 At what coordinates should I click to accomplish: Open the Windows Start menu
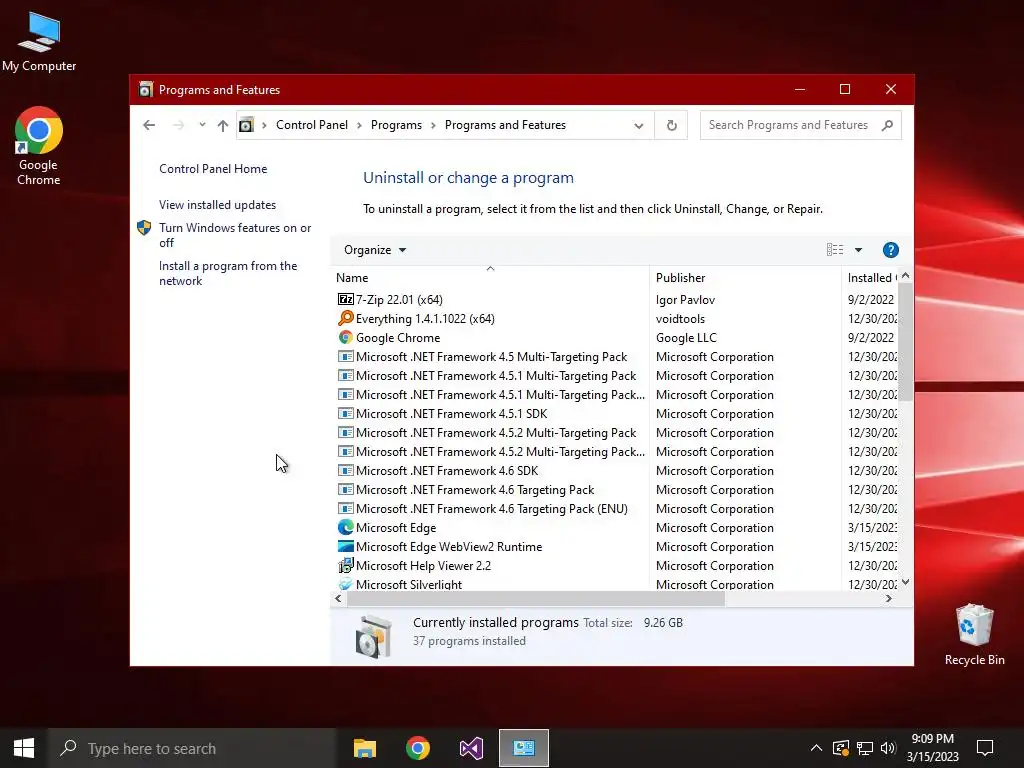(24, 748)
